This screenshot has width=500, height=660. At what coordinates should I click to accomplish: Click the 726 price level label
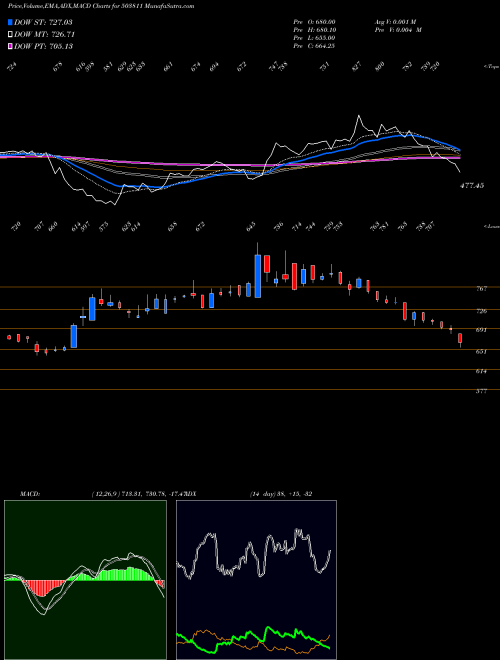(481, 311)
